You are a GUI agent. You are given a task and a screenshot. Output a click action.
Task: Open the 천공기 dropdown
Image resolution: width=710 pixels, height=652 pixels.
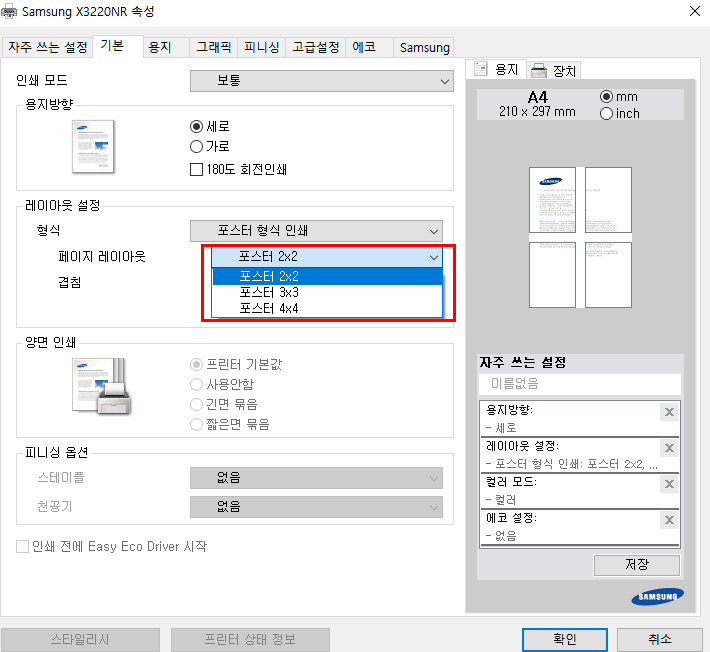pyautogui.click(x=316, y=507)
